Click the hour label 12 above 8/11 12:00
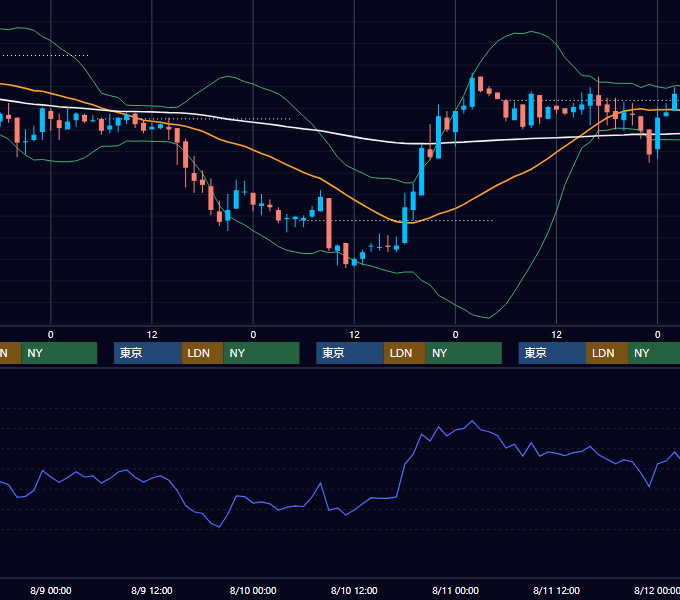 556,335
